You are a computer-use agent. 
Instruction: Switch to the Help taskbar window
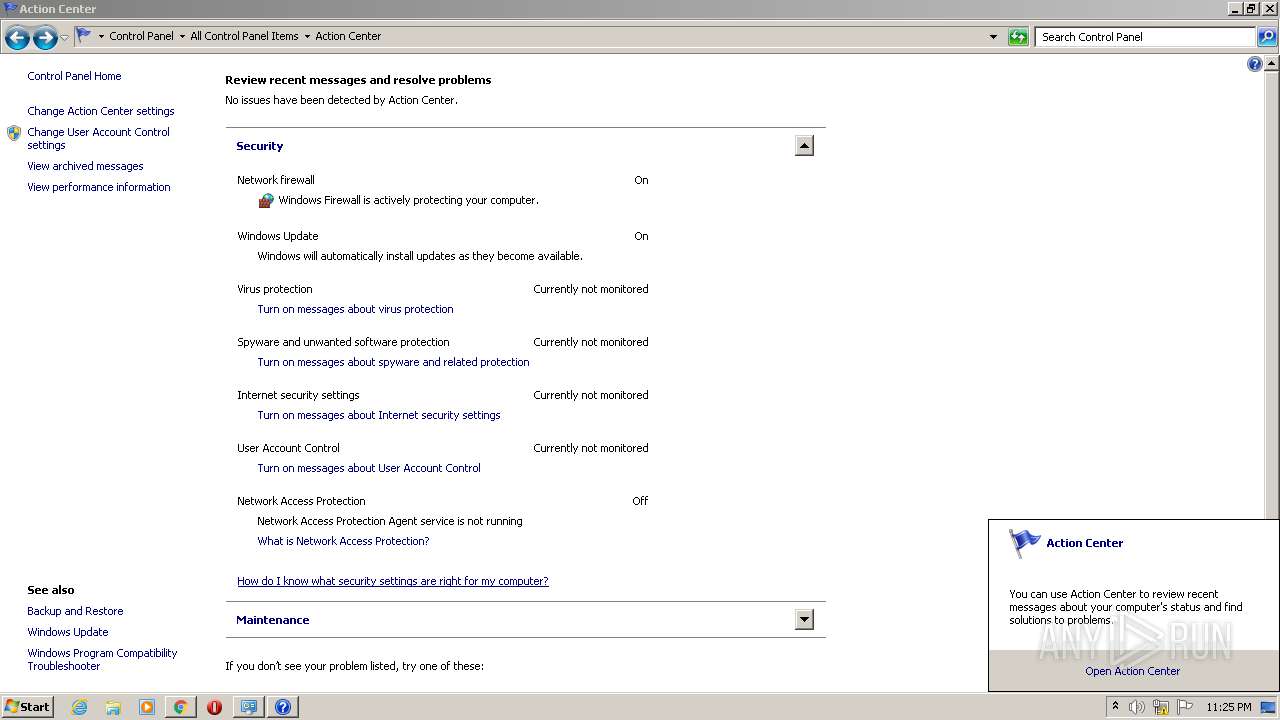coord(283,707)
